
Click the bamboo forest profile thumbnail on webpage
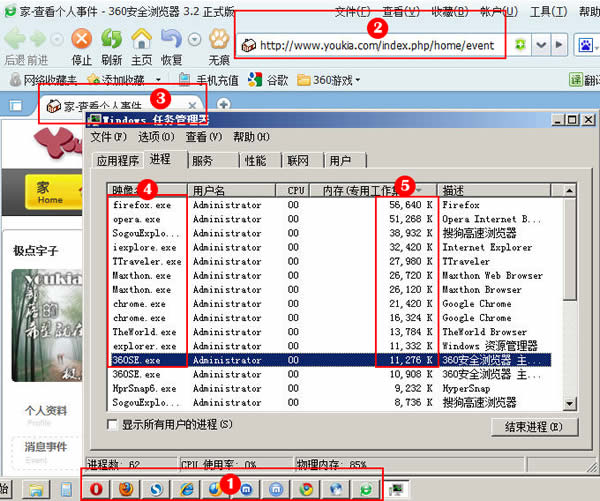[x=47, y=325]
